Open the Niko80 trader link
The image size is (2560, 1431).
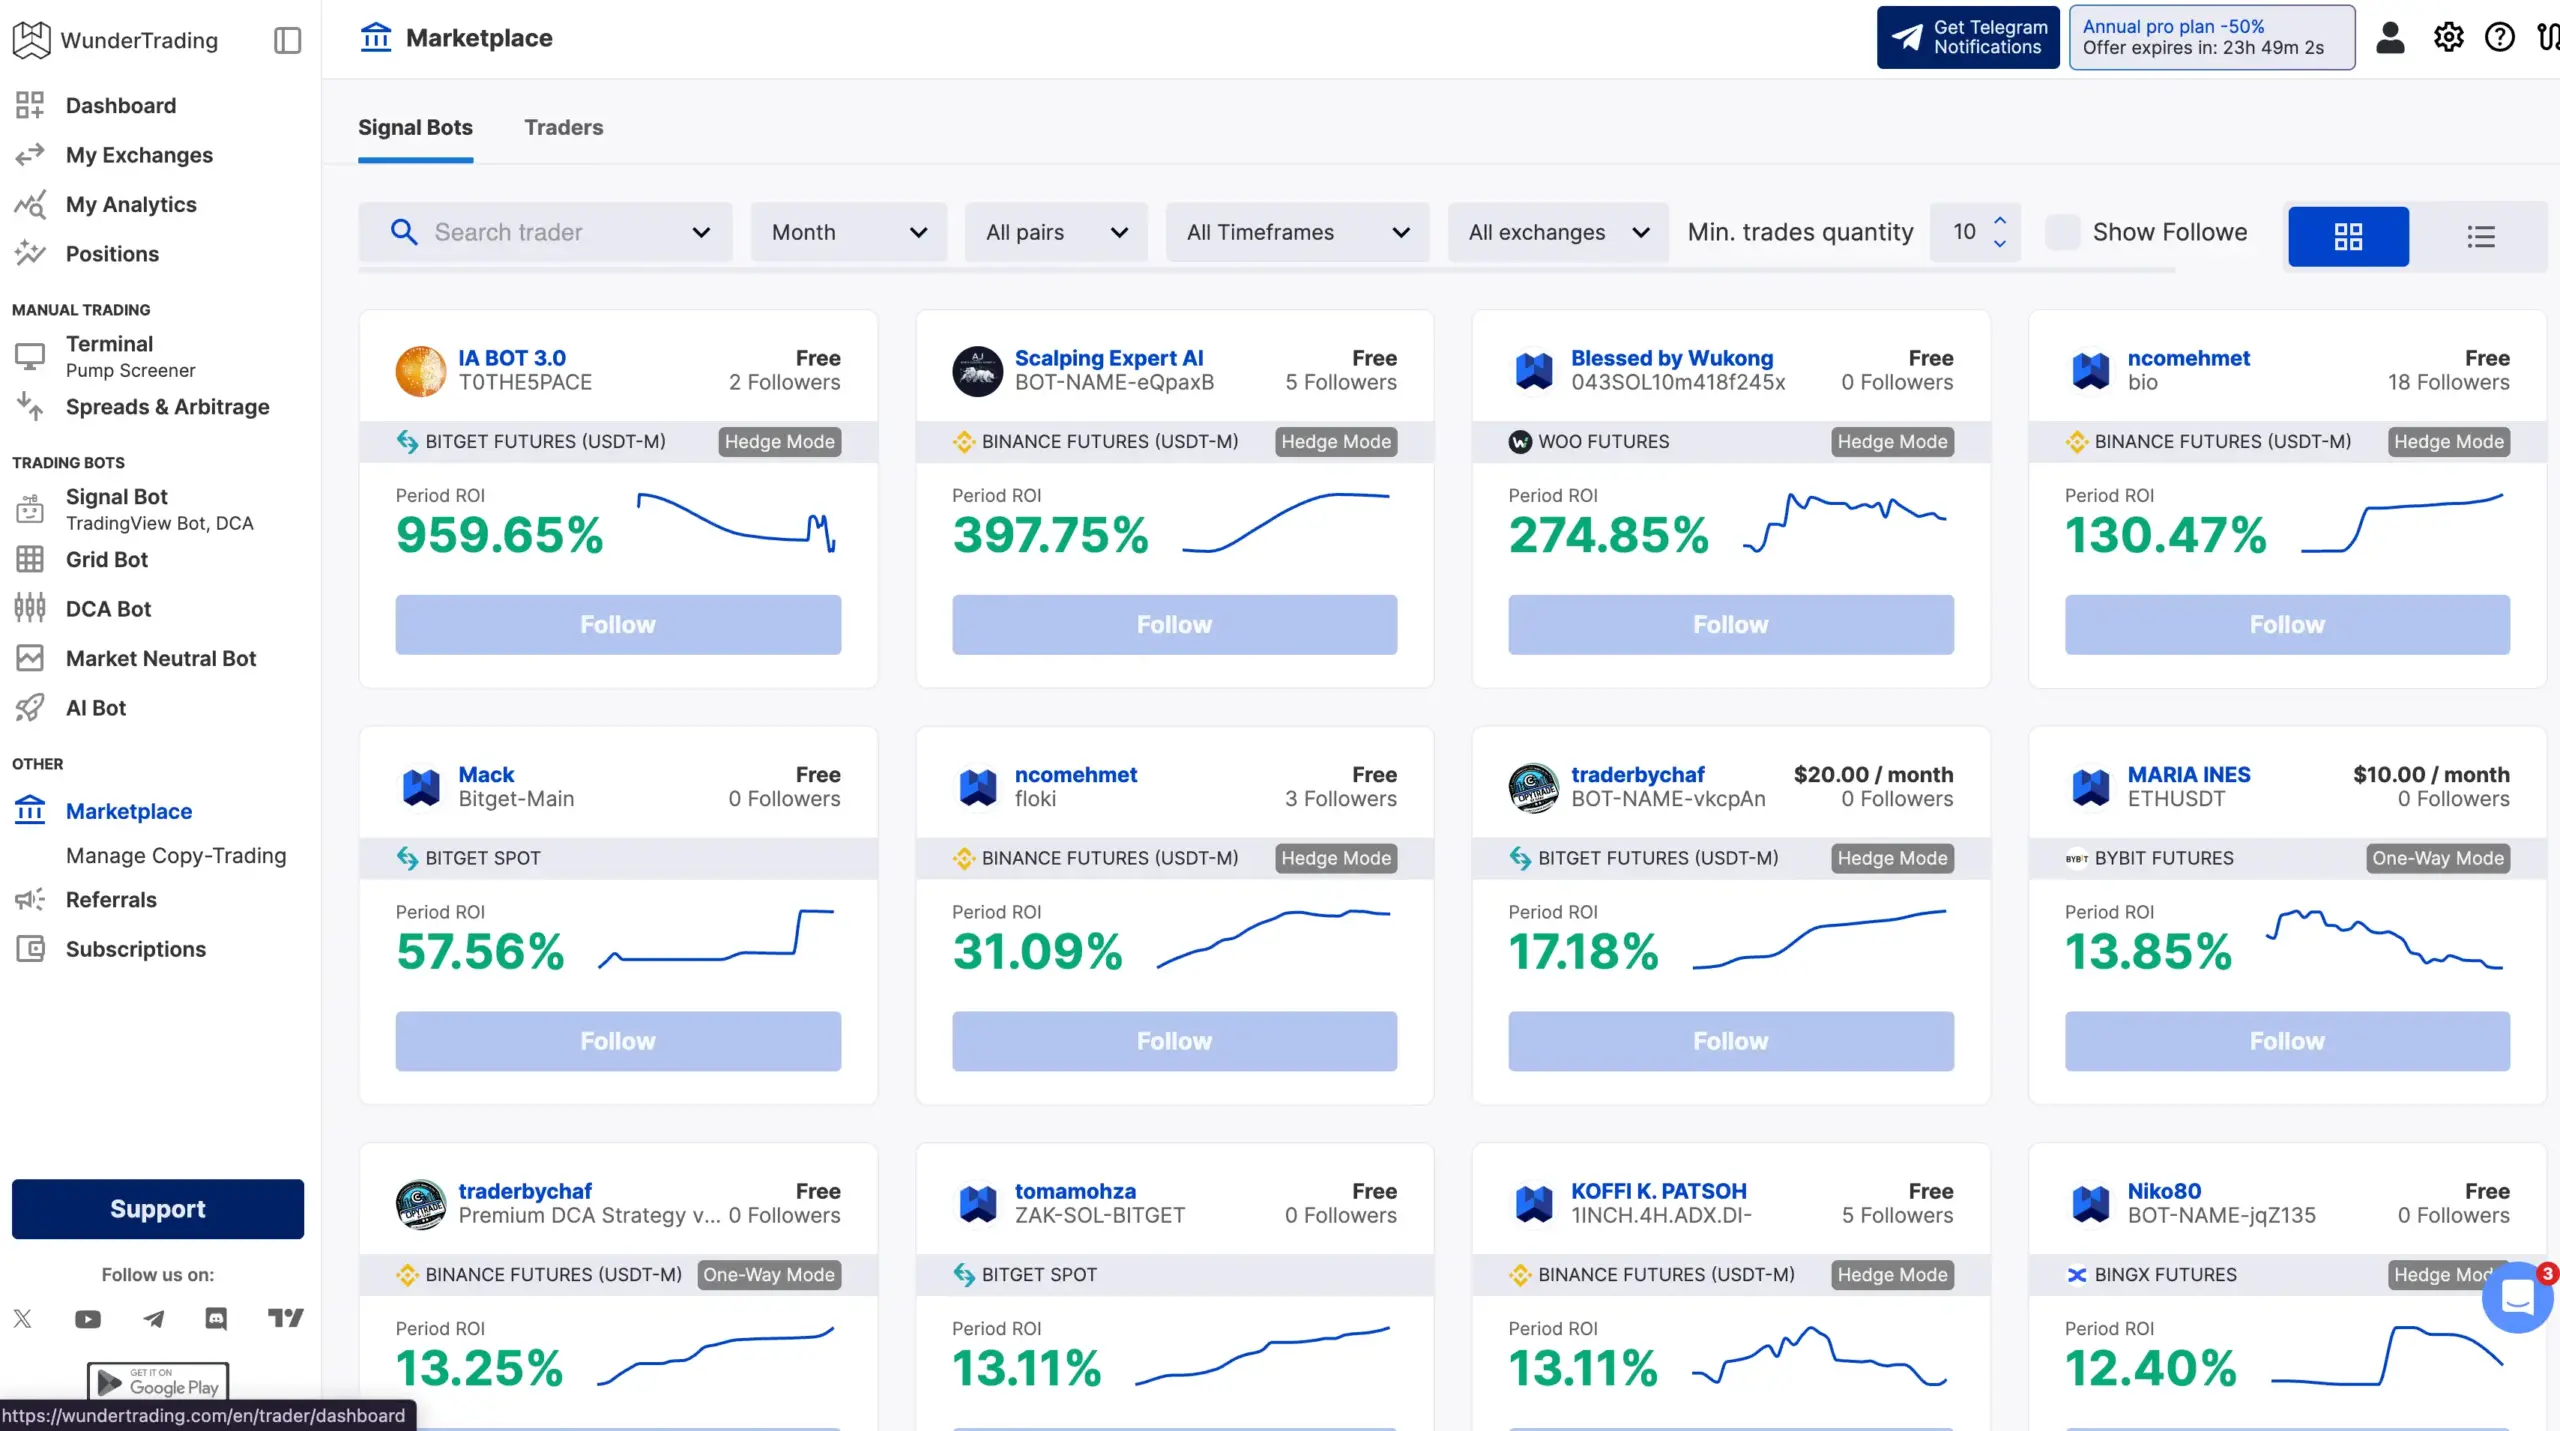click(x=2164, y=1191)
